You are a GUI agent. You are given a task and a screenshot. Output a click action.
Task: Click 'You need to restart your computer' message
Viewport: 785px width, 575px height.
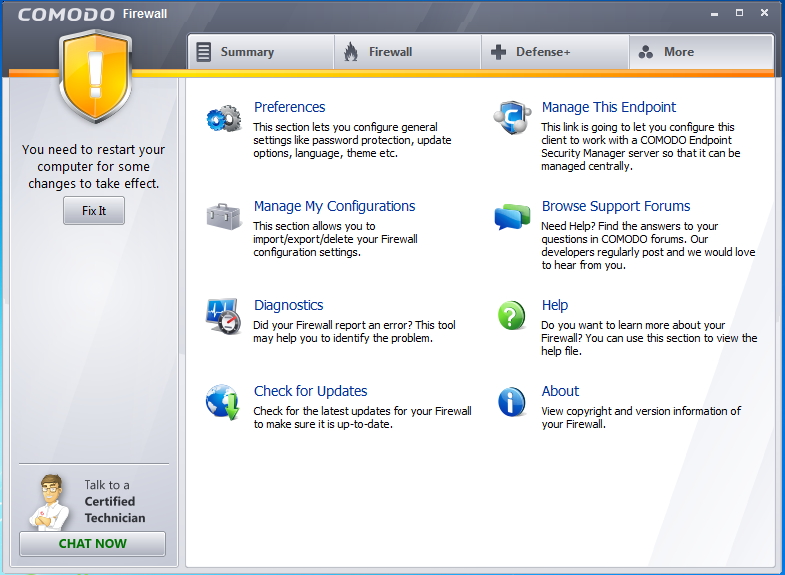tap(94, 167)
